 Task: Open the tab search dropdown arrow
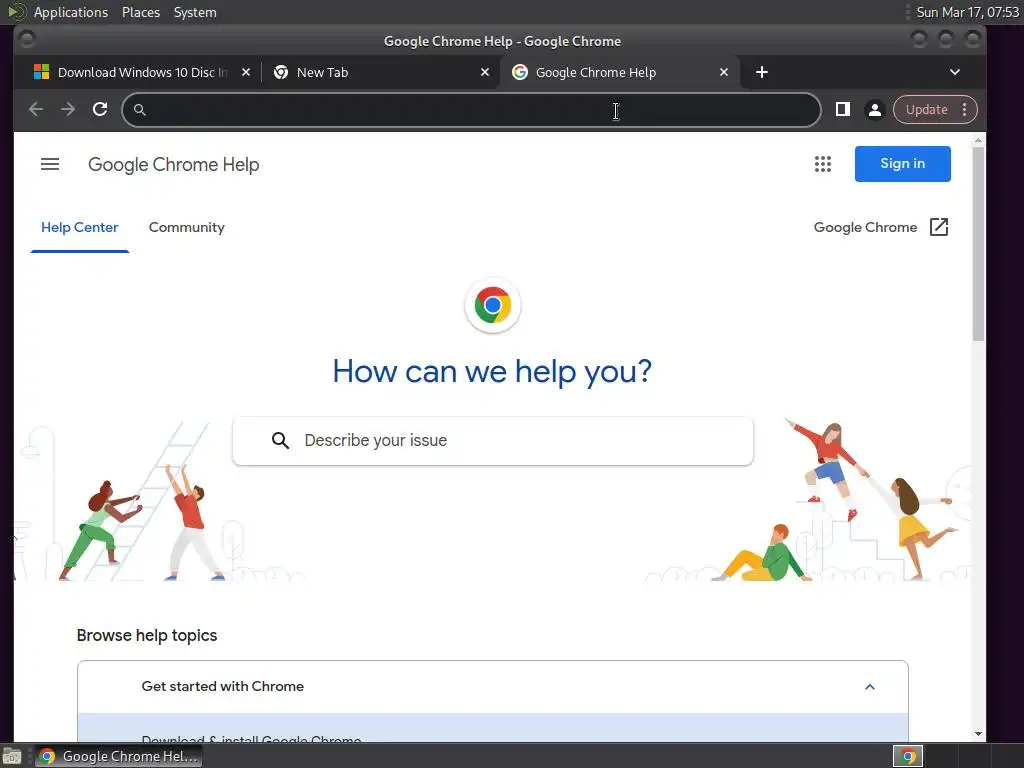point(955,72)
